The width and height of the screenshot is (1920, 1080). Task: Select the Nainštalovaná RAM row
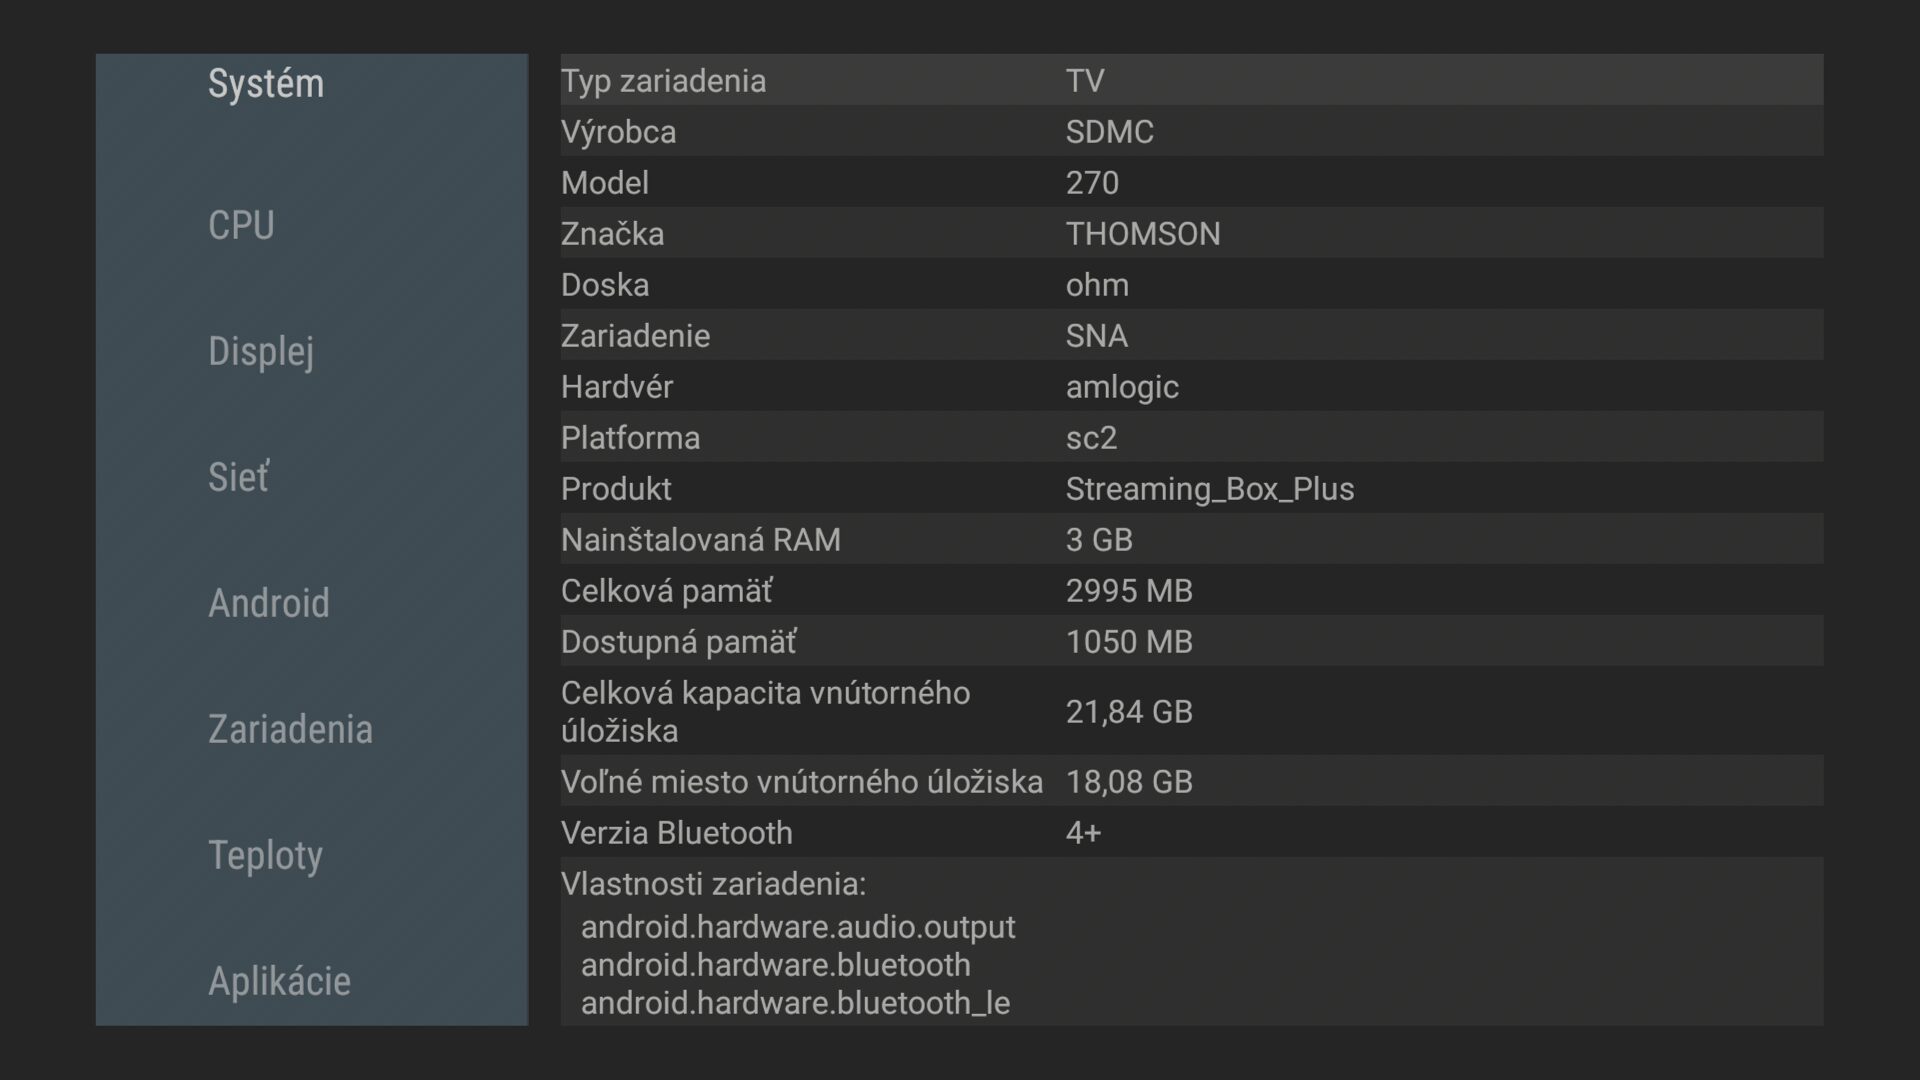click(1191, 539)
